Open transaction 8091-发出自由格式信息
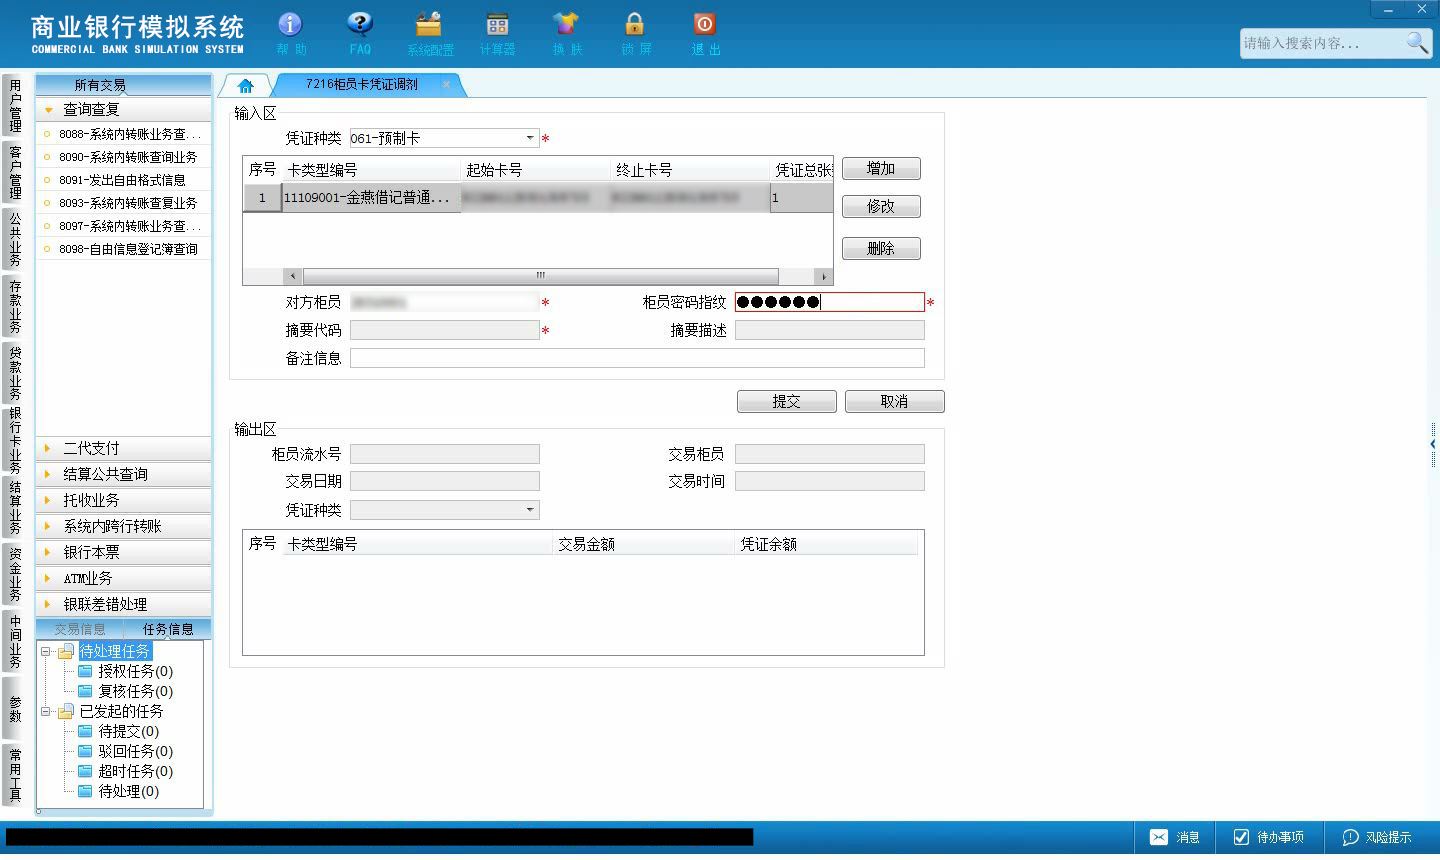1440x860 pixels. coord(122,180)
